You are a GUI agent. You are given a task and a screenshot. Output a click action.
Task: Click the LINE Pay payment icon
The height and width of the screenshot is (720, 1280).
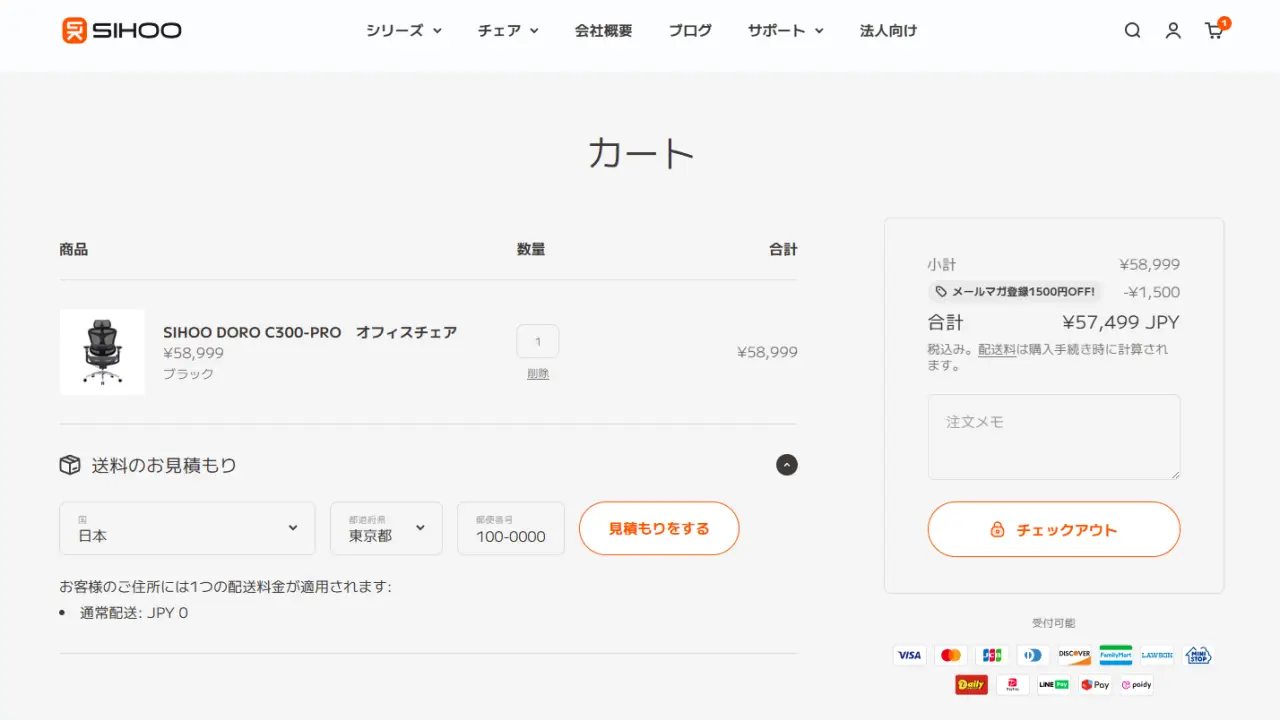tap(1054, 685)
